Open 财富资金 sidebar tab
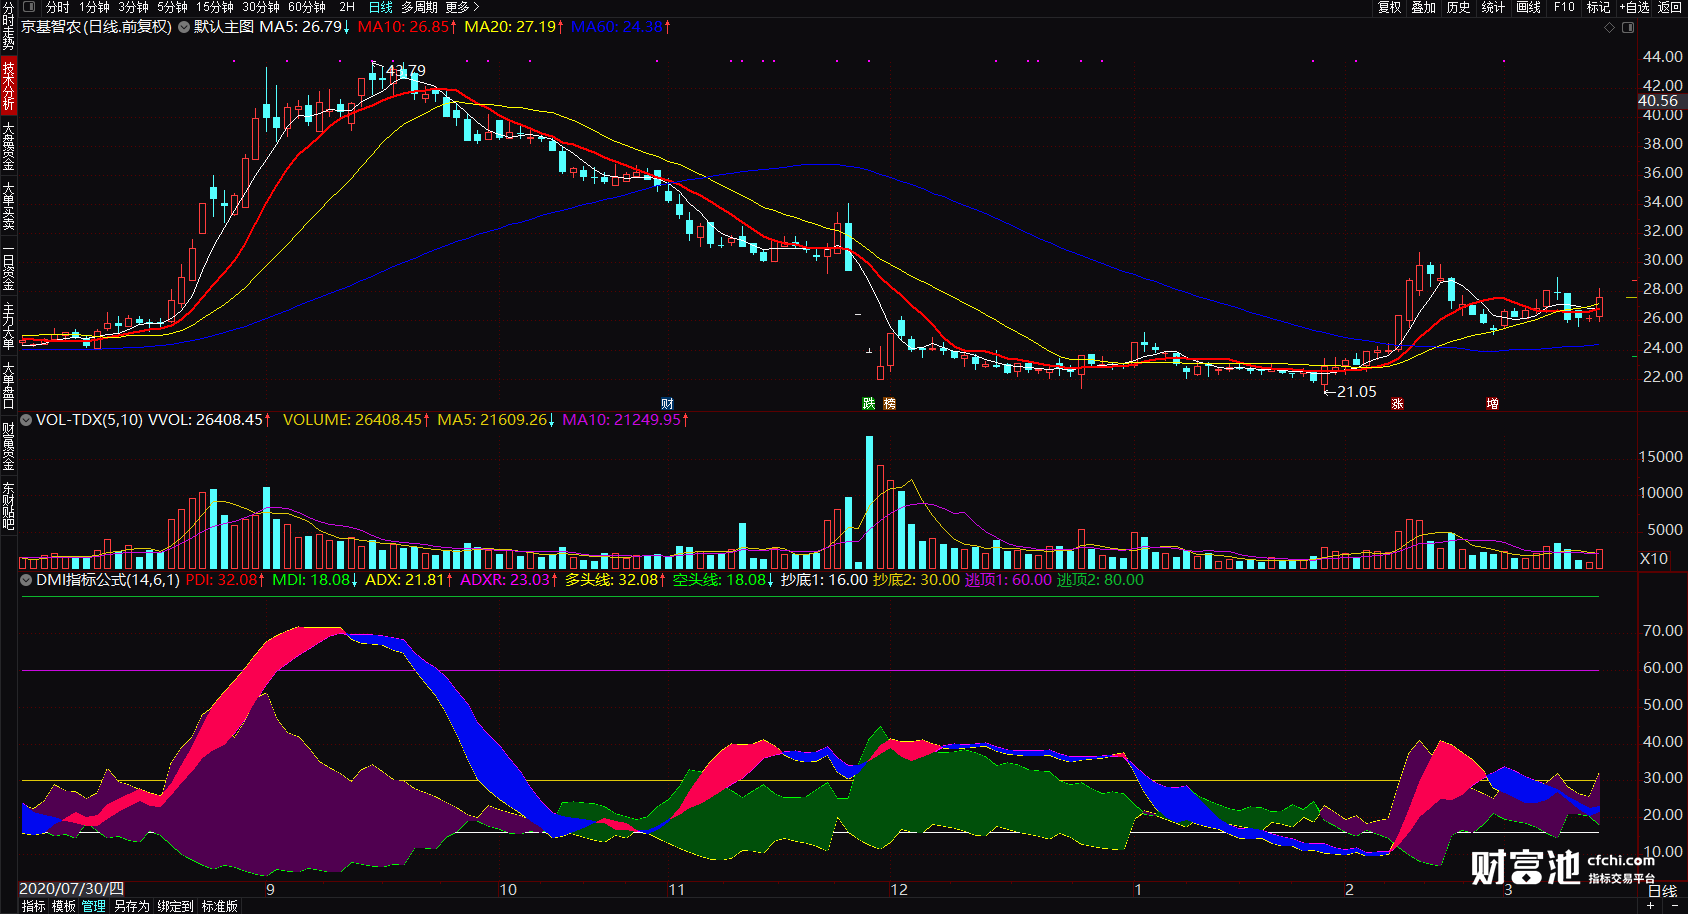The height and width of the screenshot is (914, 1688). click(x=8, y=446)
